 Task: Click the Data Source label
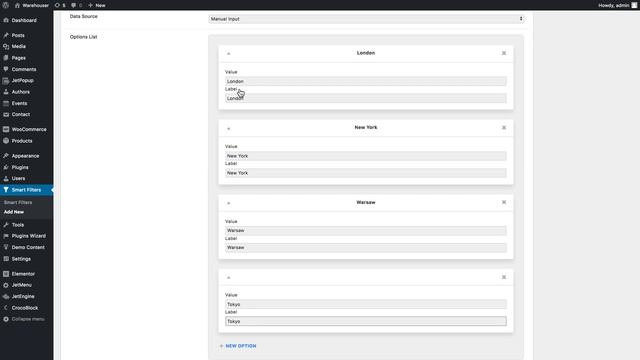pyautogui.click(x=84, y=16)
